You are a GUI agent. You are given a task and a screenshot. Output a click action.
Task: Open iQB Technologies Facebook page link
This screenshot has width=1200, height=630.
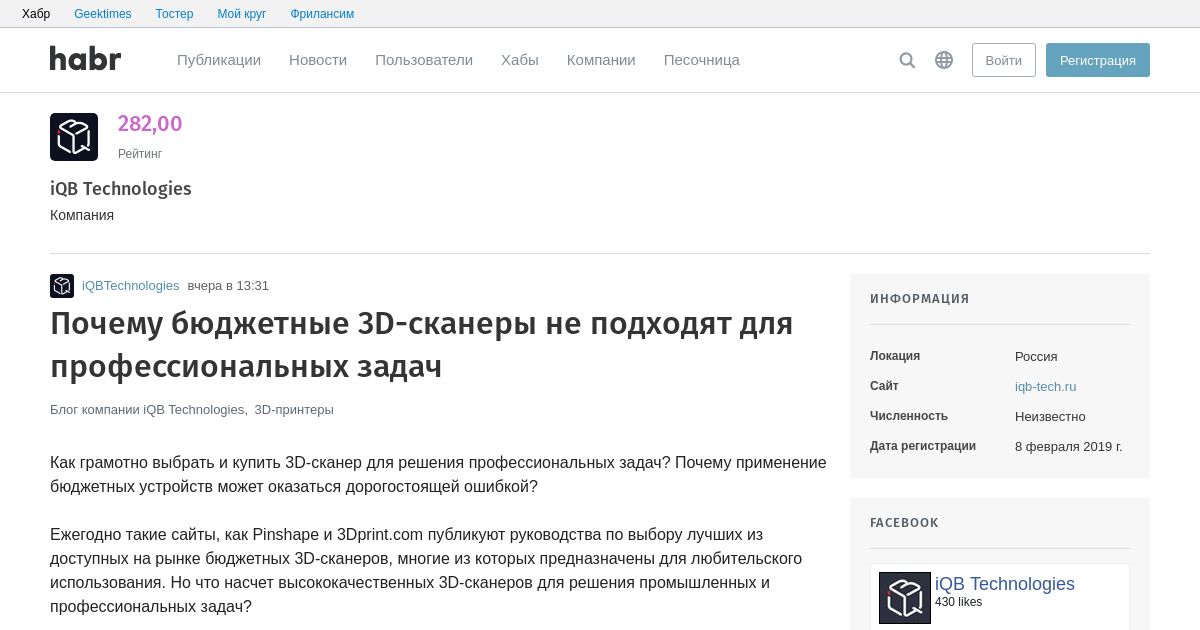tap(1005, 584)
